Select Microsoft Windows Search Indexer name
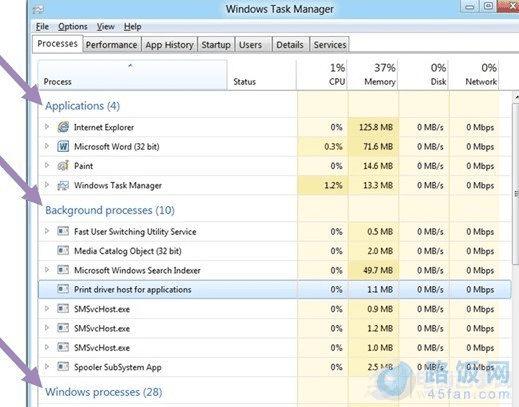This screenshot has height=407, width=519. coord(137,270)
